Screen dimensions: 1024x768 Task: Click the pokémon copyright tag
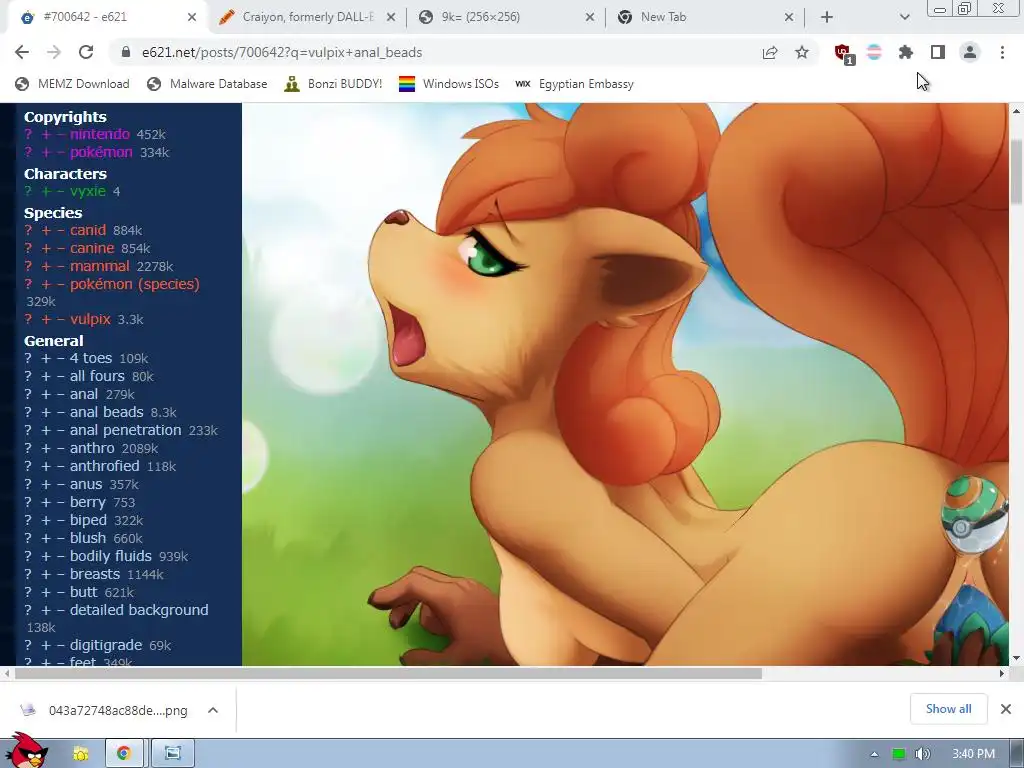pos(101,152)
